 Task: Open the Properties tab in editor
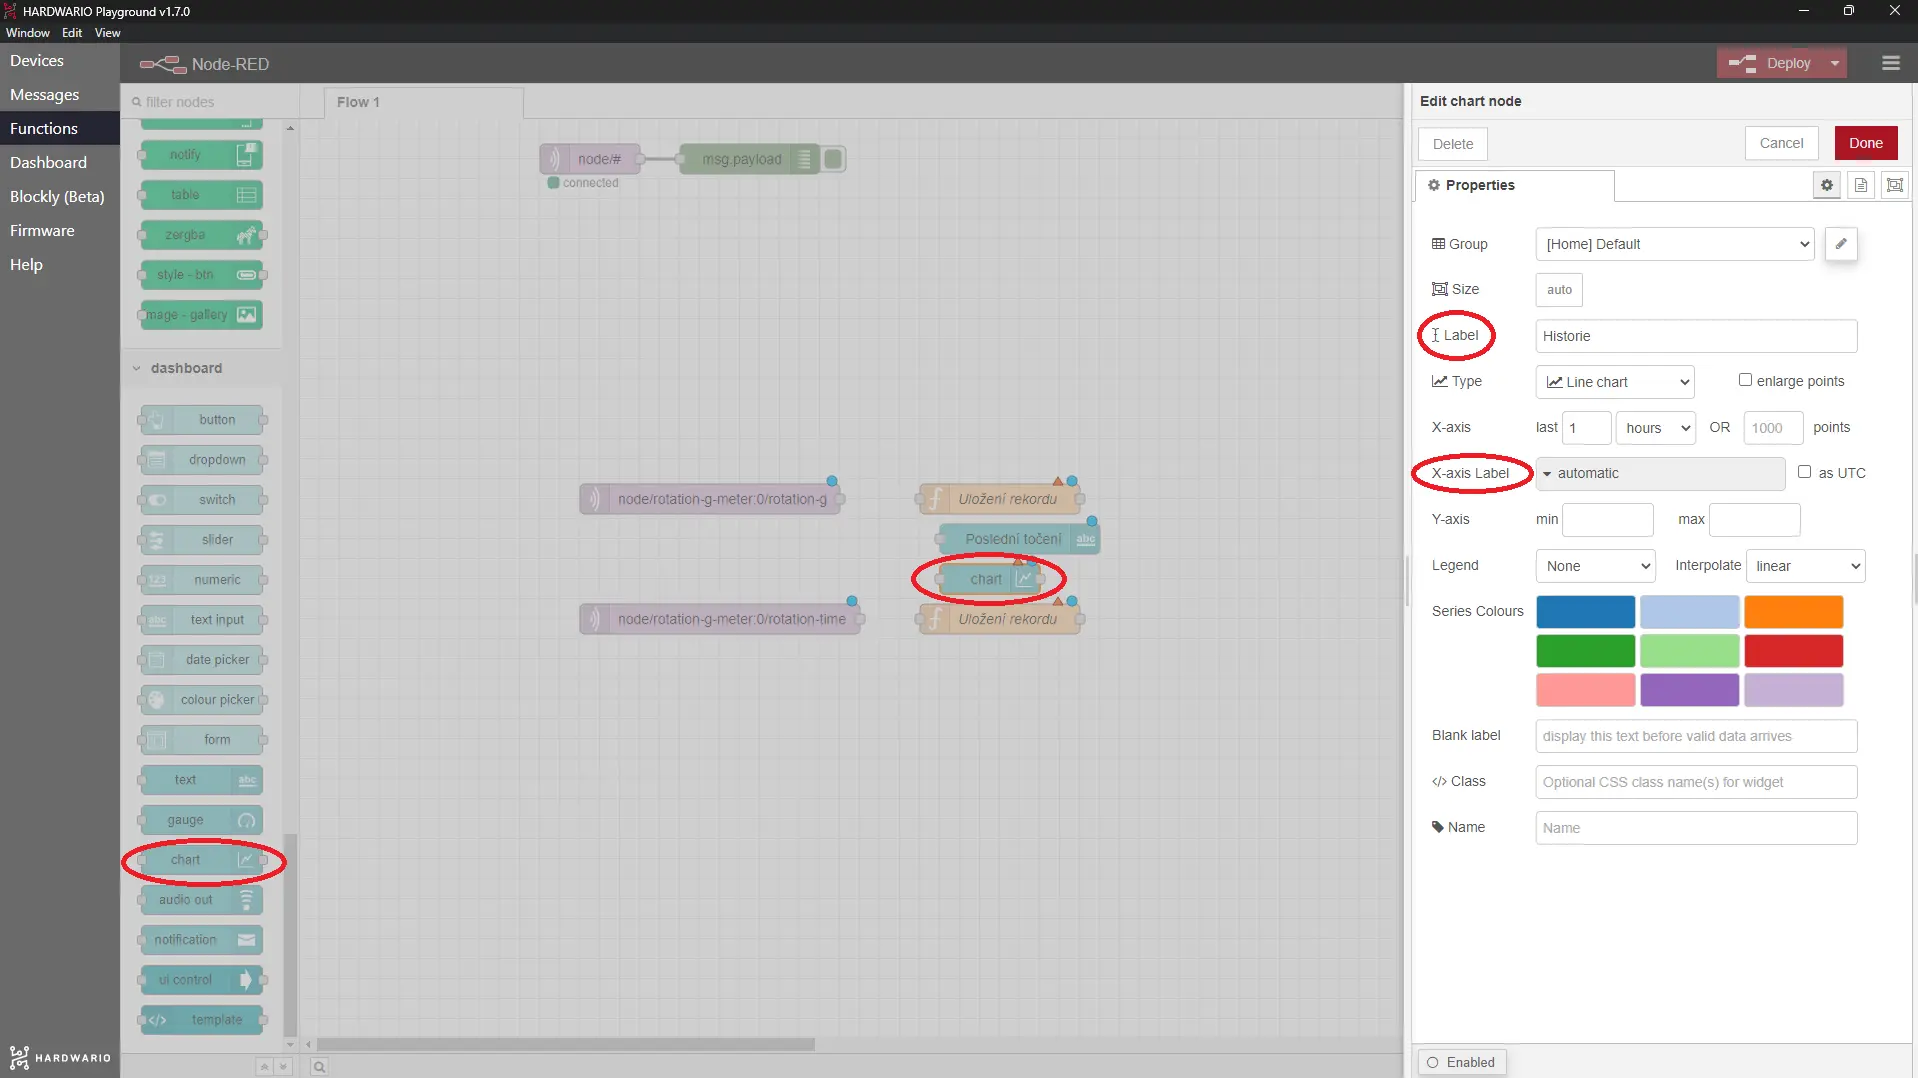(1514, 185)
